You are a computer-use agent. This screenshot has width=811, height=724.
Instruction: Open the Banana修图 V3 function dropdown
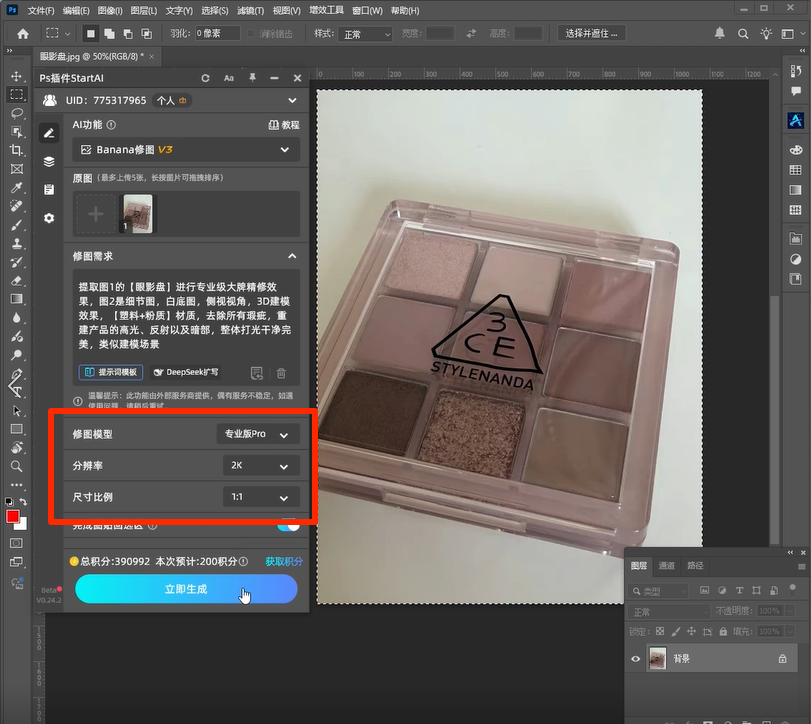pos(186,150)
